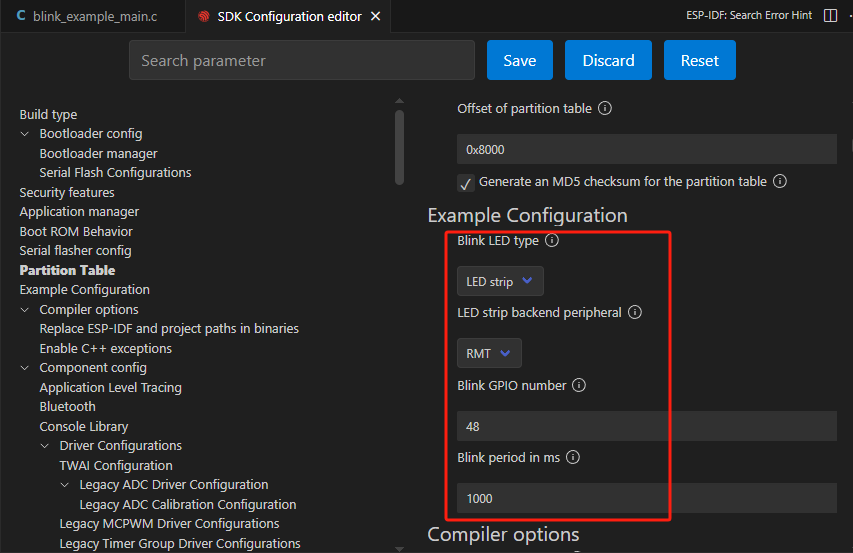Viewport: 853px width, 553px height.
Task: Show info for LED strip backend peripheral
Action: (634, 312)
